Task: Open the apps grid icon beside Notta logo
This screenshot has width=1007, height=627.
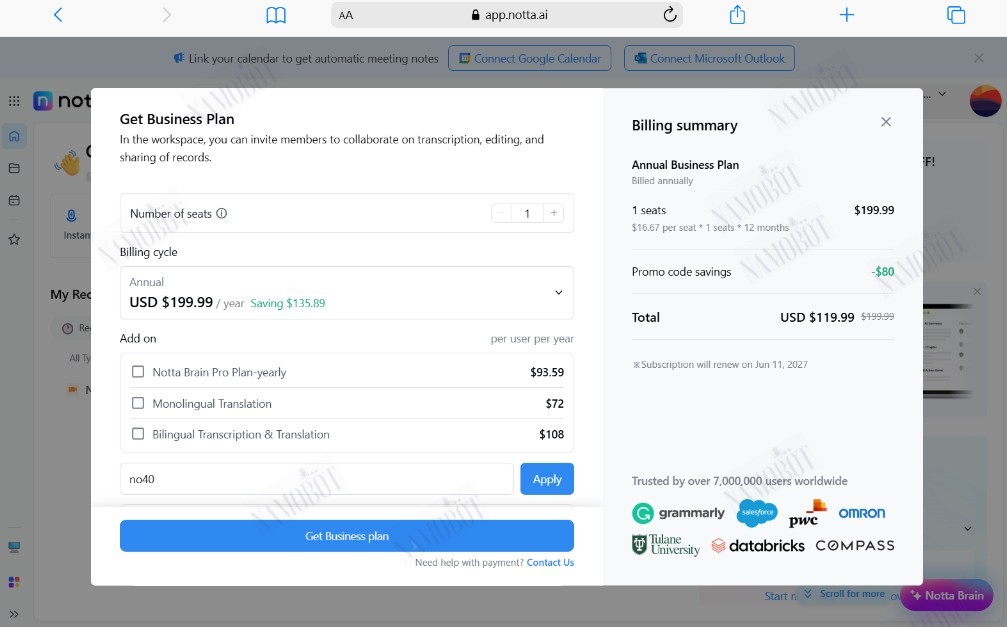Action: tap(14, 101)
